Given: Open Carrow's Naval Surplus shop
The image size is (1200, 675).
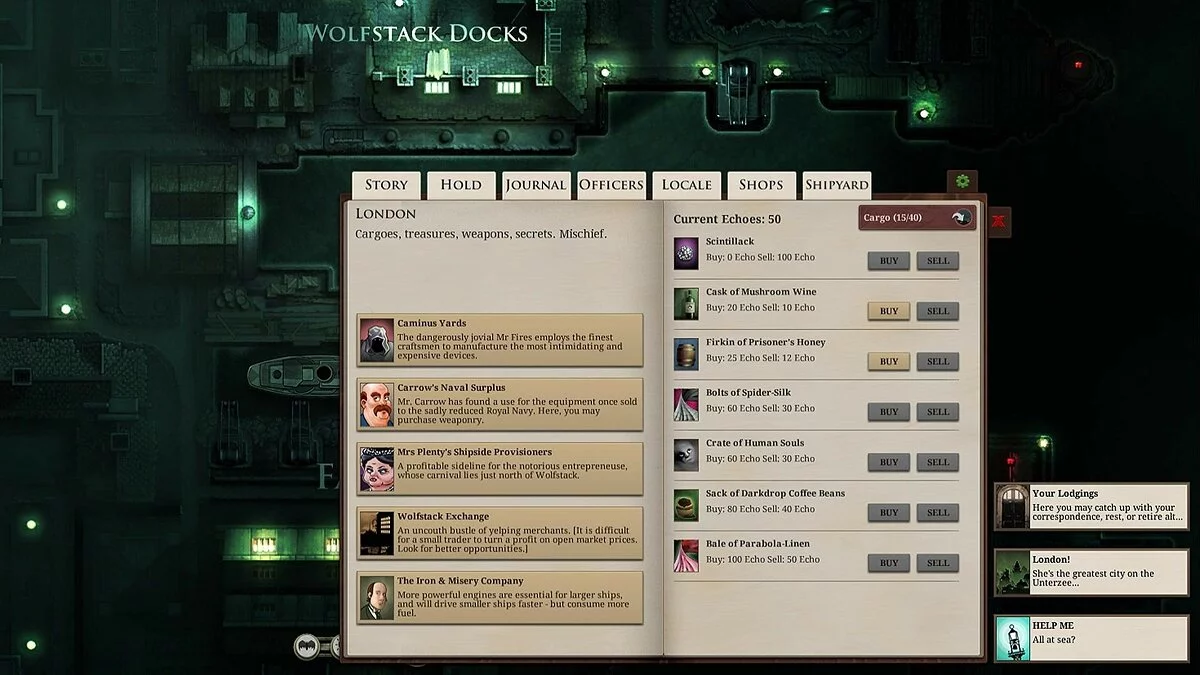Looking at the screenshot, I should pos(500,404).
